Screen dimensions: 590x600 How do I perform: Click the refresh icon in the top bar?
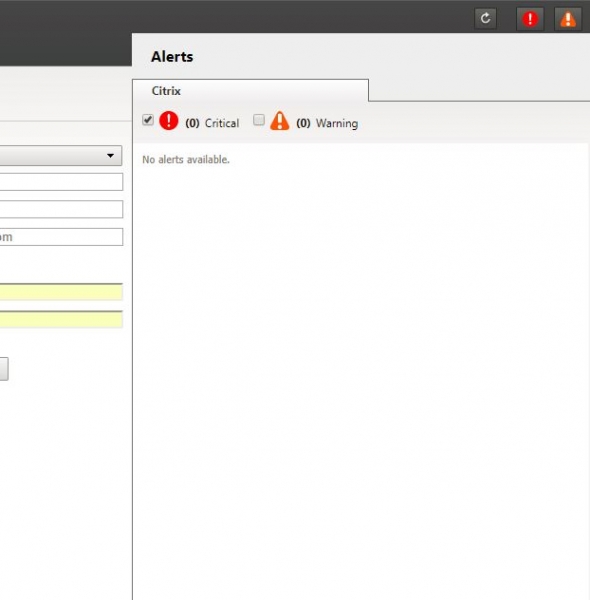point(485,18)
